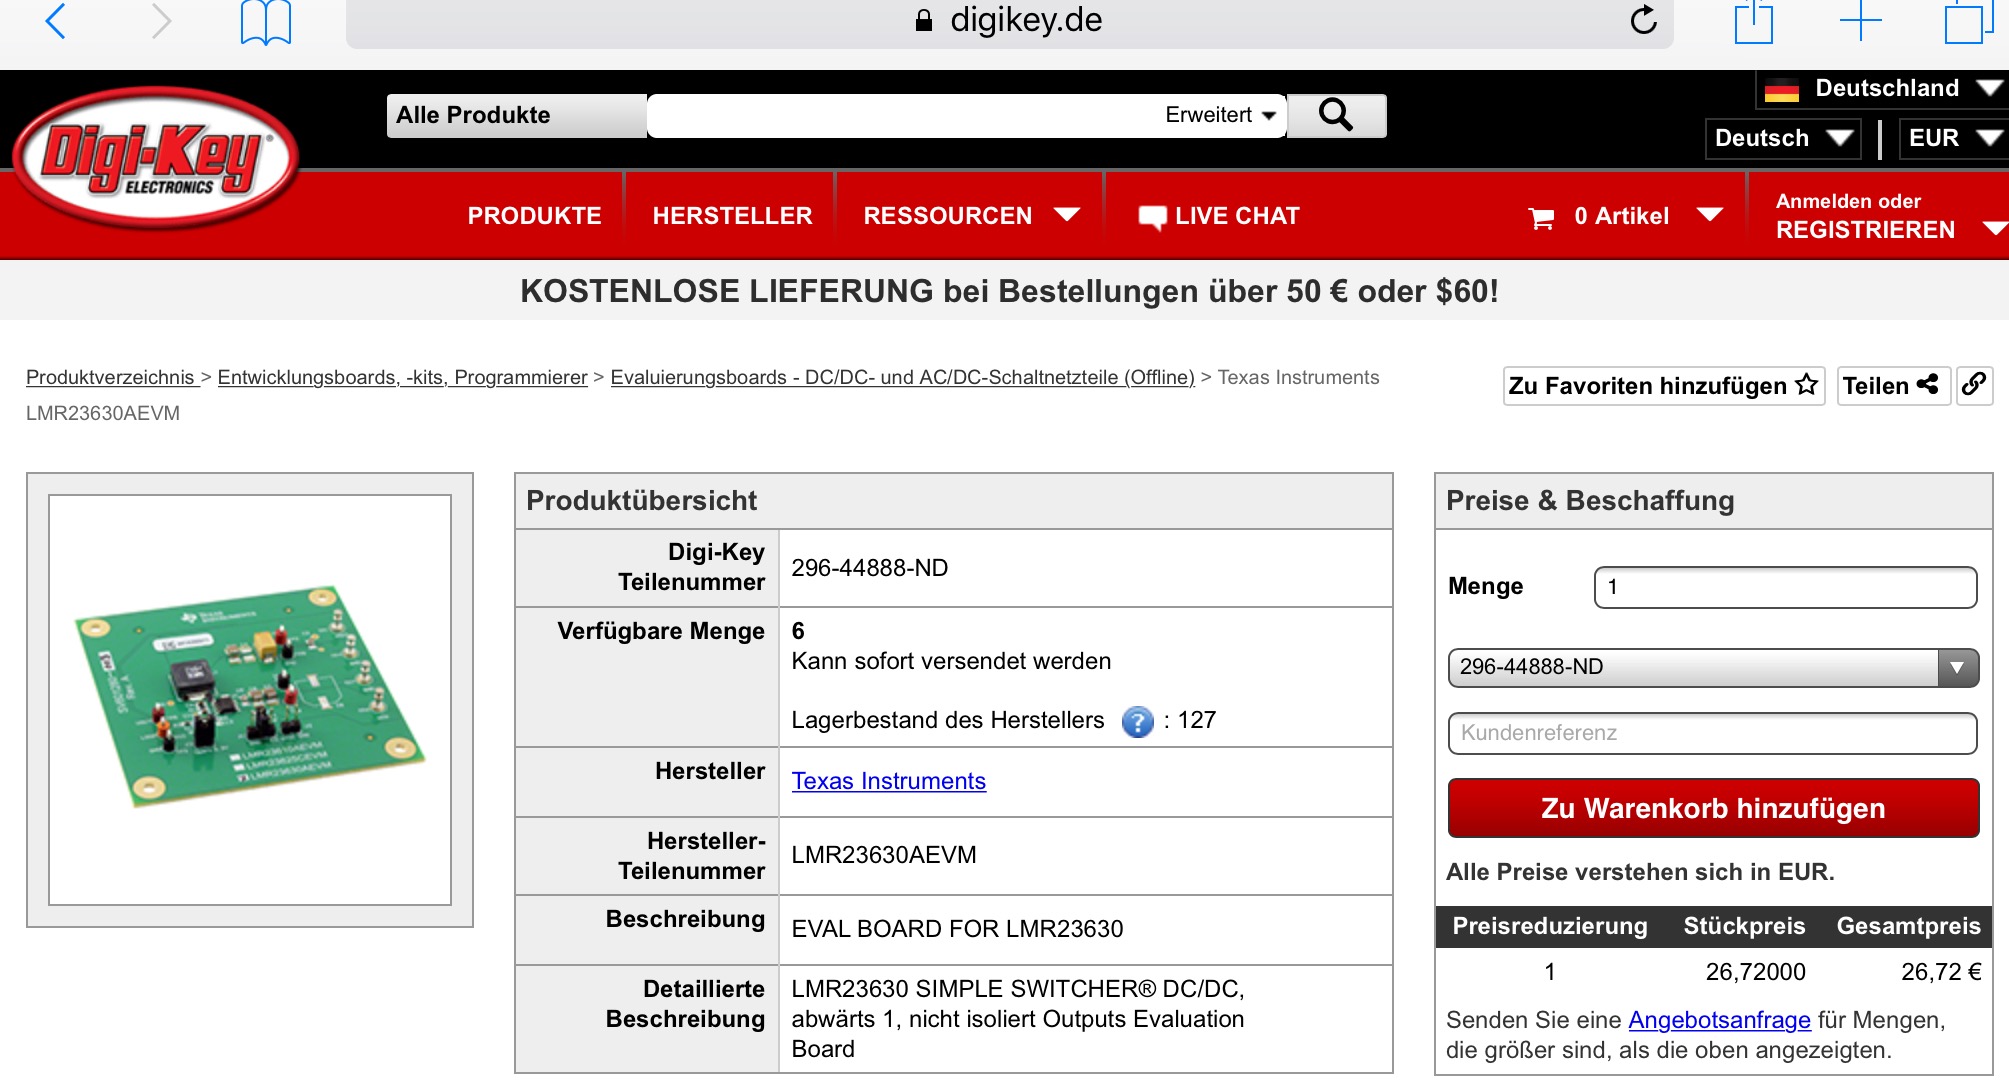Click the Kundenreferenz input field
Image resolution: width=2009 pixels, height=1085 pixels.
[1713, 733]
